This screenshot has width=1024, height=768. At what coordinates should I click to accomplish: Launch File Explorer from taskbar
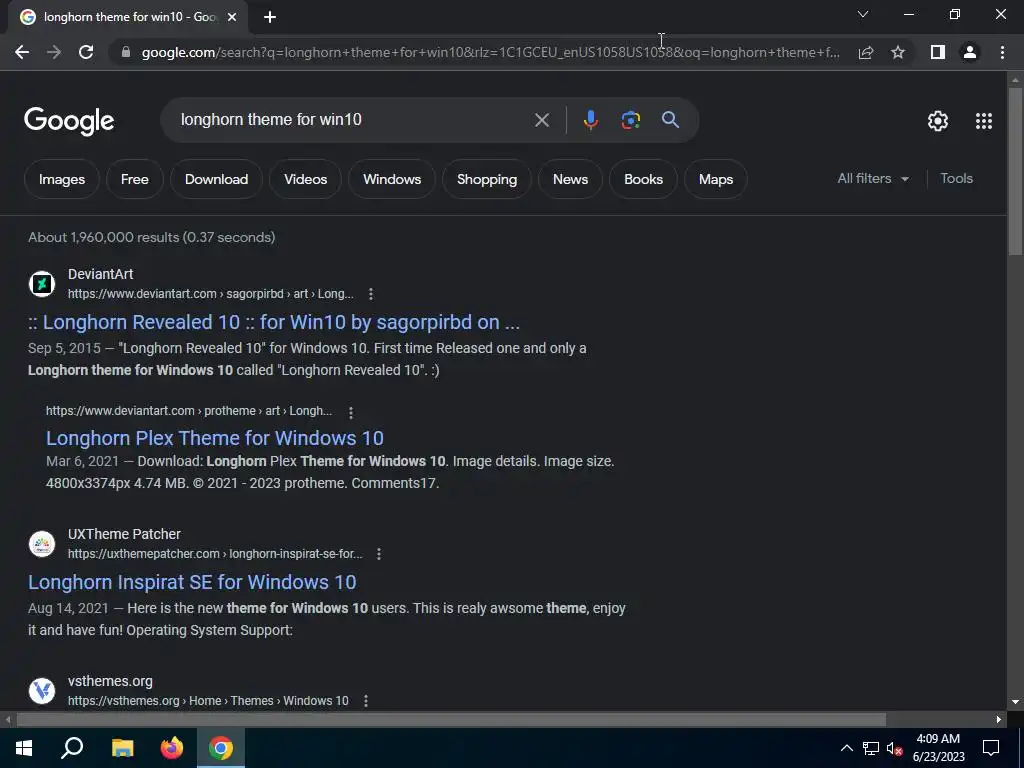(x=122, y=748)
